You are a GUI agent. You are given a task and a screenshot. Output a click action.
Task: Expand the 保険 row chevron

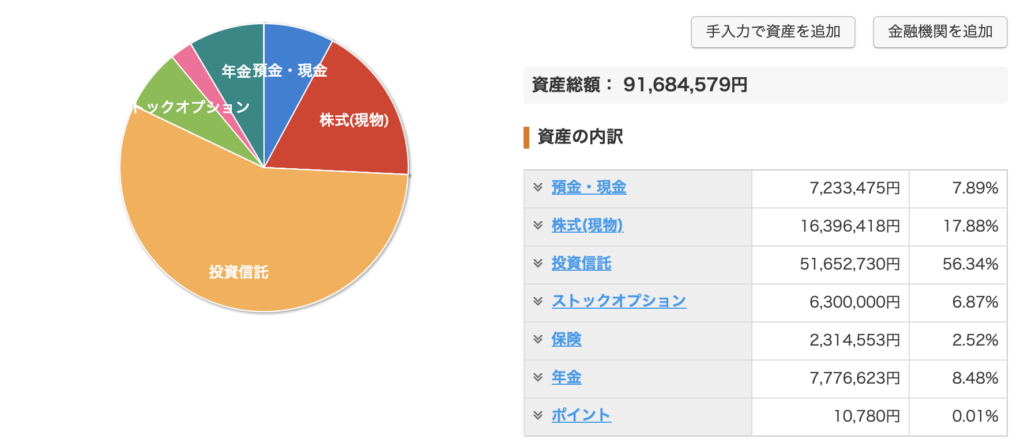(x=537, y=339)
